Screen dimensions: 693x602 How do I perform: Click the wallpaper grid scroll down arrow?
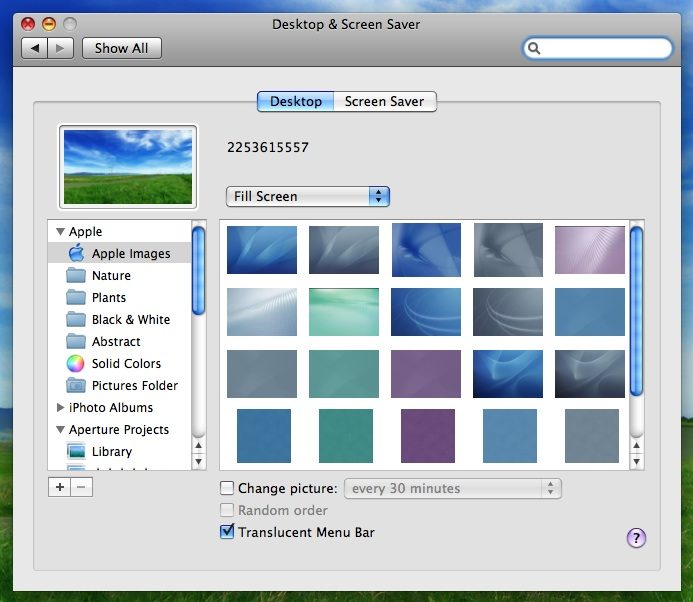coord(636,462)
